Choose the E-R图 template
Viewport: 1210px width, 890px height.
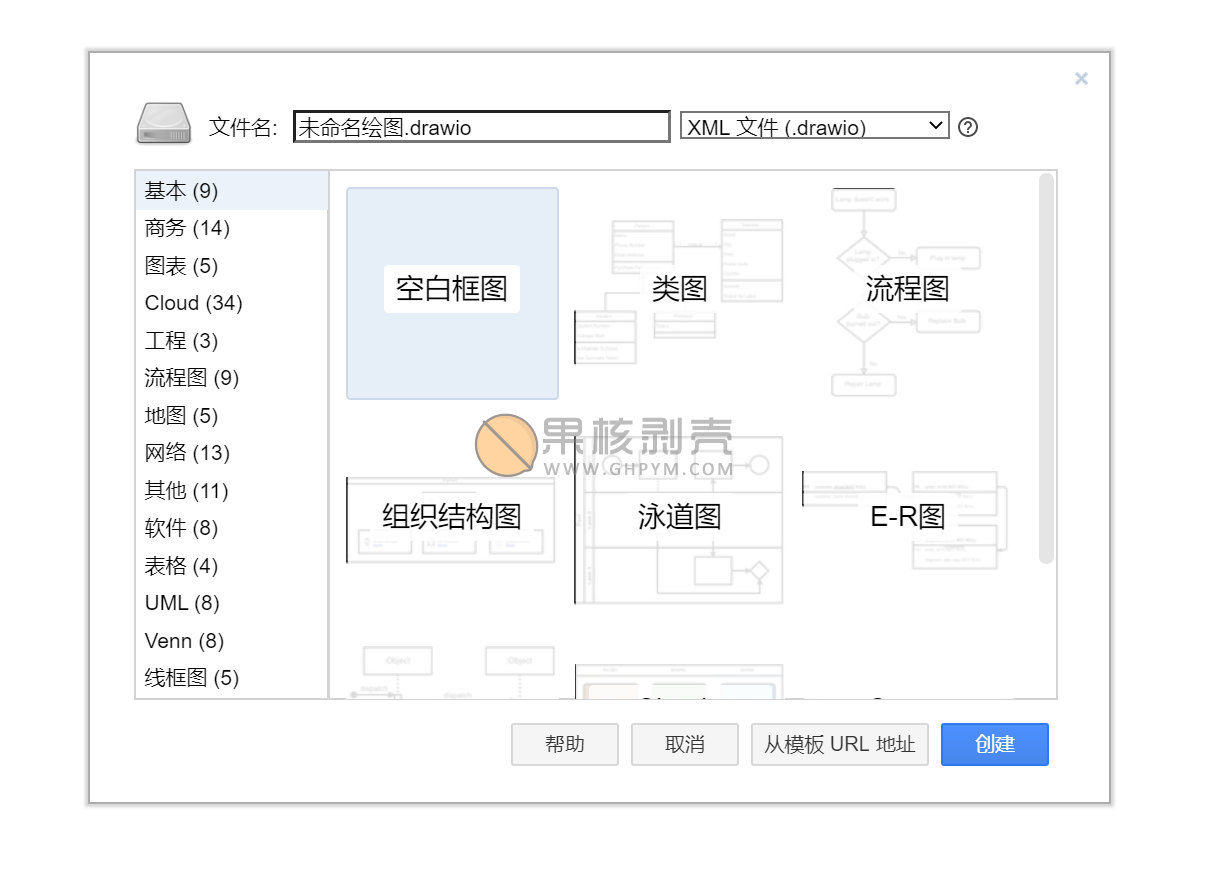coord(907,519)
